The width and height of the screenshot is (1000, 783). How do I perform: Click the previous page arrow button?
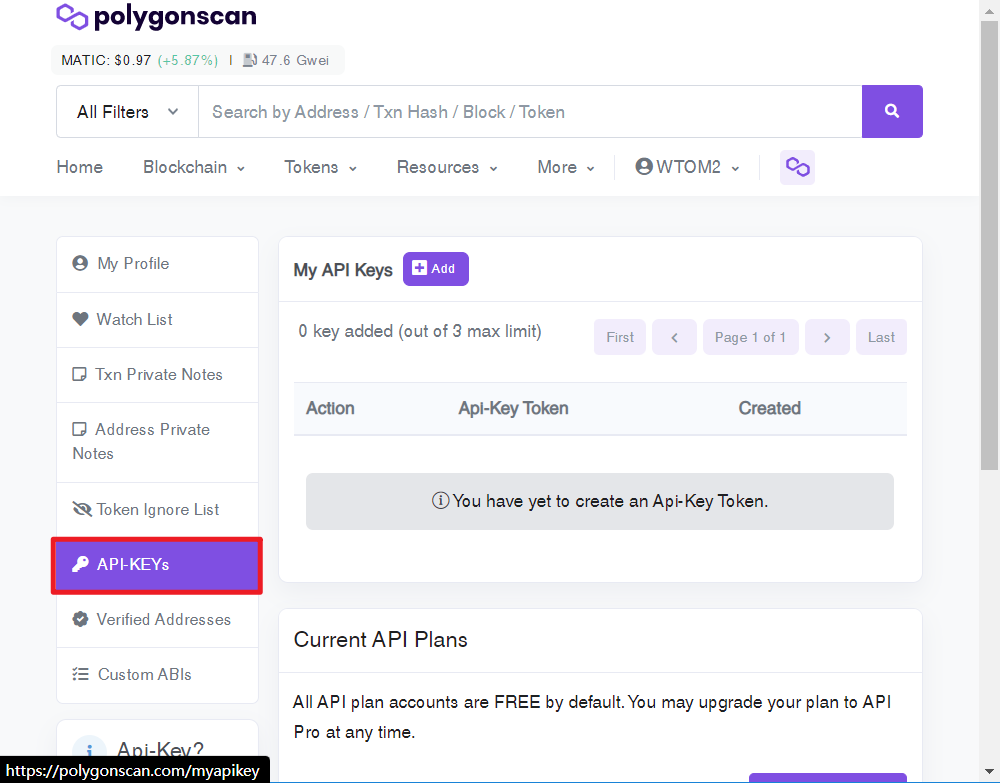tap(674, 337)
